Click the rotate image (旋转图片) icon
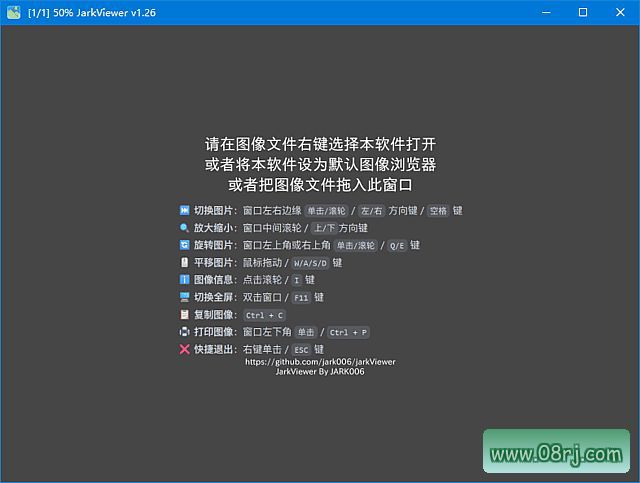Image resolution: width=640 pixels, height=483 pixels. tap(184, 245)
